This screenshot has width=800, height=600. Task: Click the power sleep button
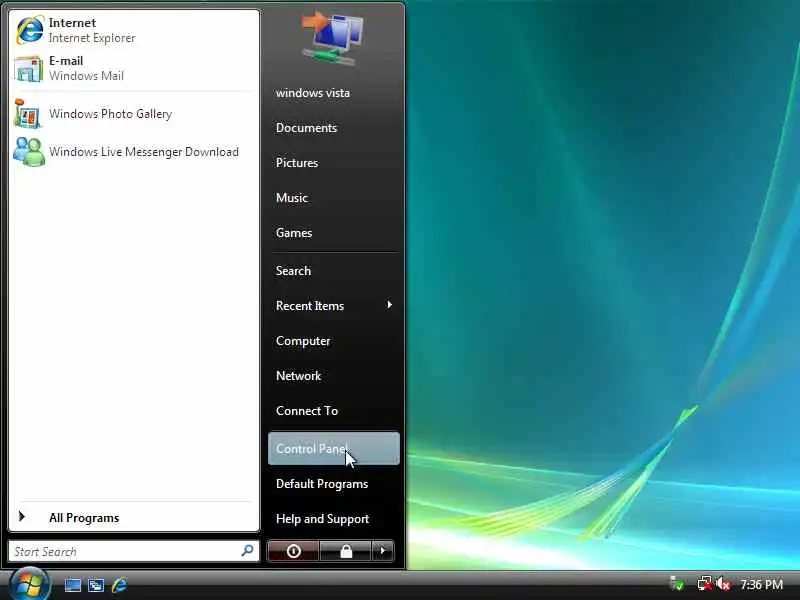click(293, 551)
